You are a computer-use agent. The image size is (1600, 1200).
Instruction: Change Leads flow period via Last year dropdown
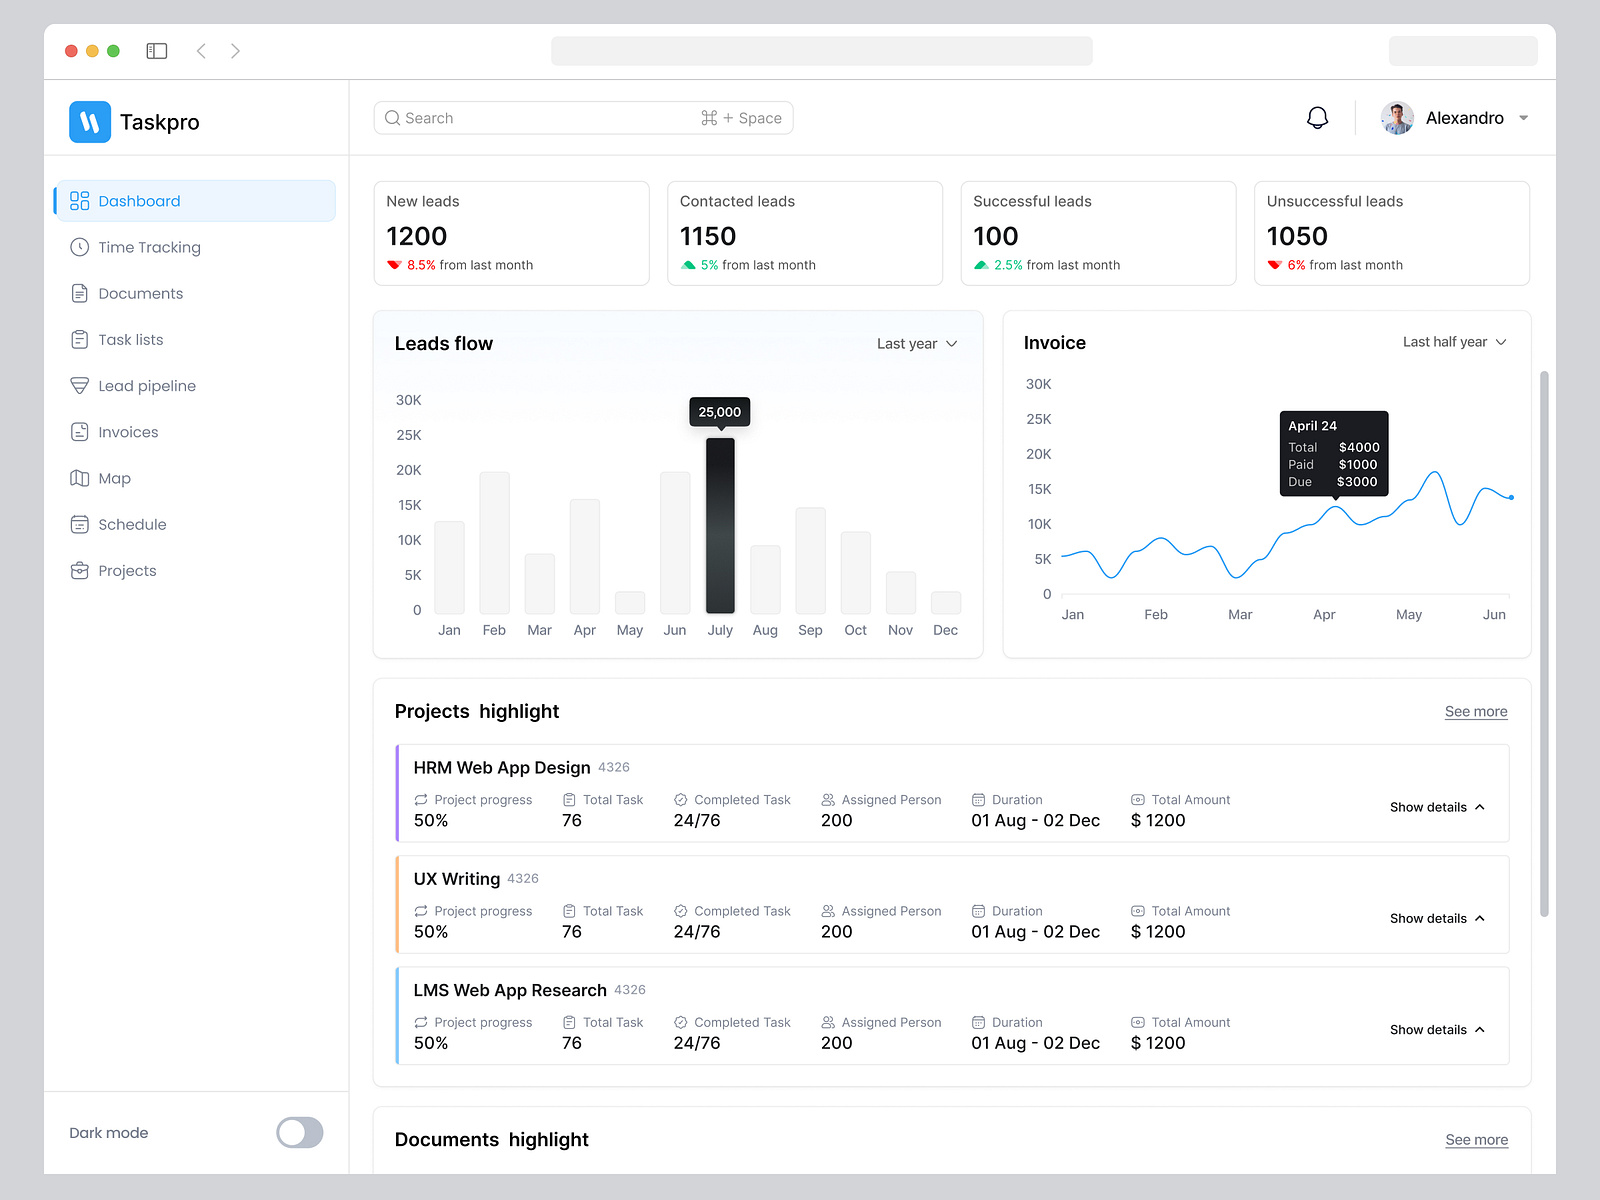pos(915,343)
